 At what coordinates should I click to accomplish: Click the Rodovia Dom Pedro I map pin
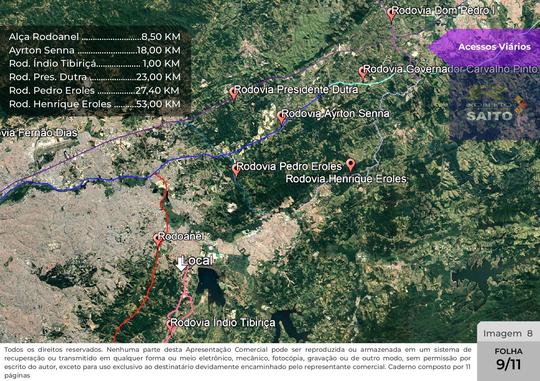pos(391,15)
